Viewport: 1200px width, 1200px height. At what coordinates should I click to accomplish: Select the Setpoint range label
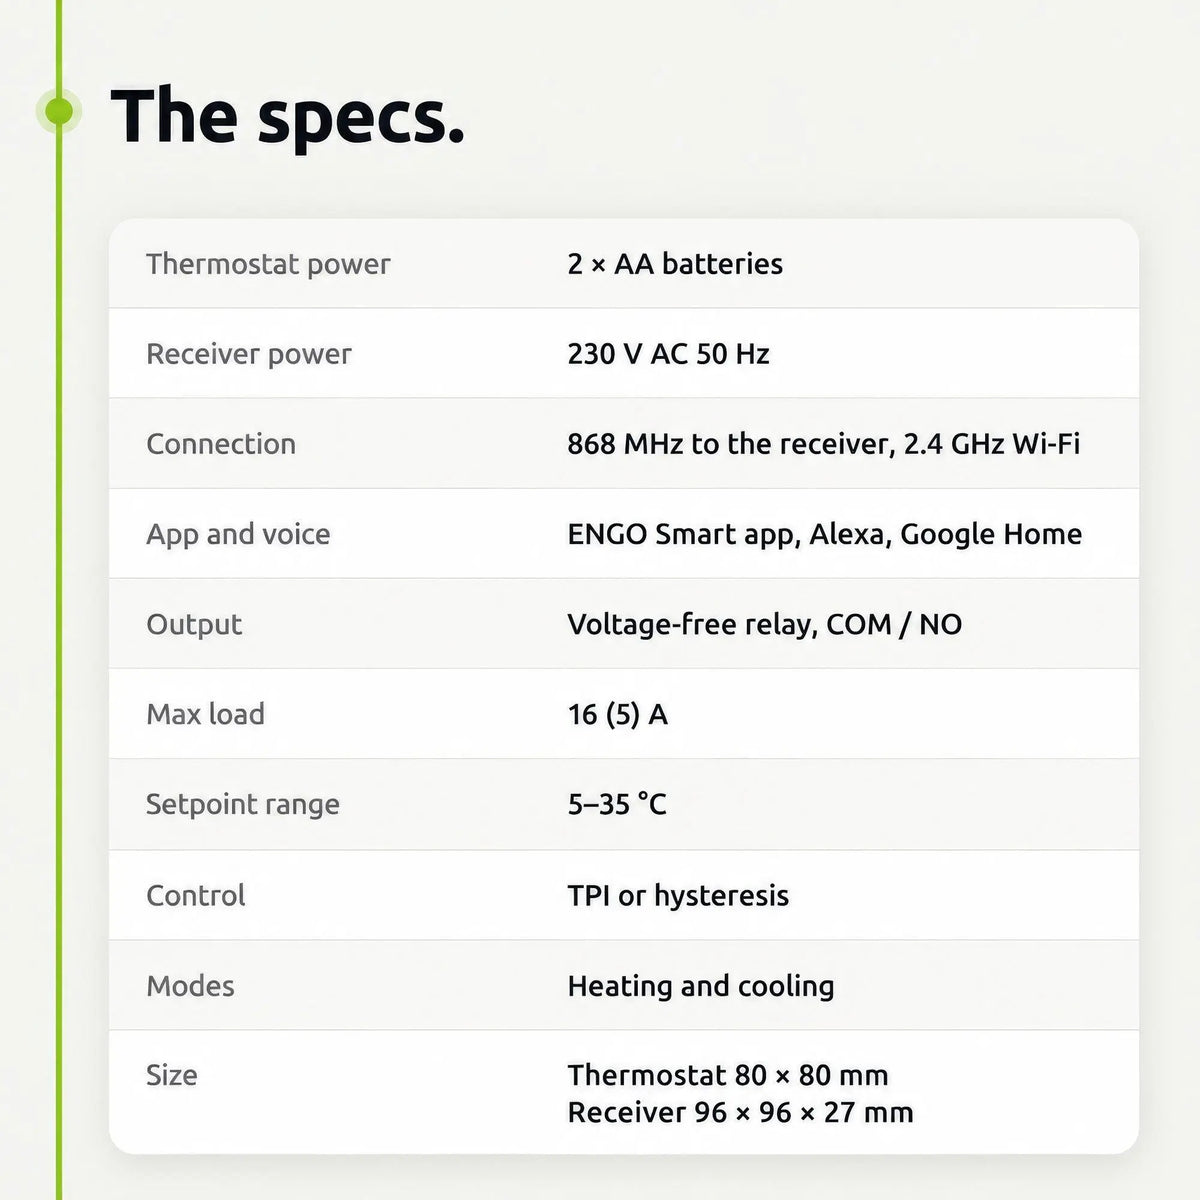(243, 804)
